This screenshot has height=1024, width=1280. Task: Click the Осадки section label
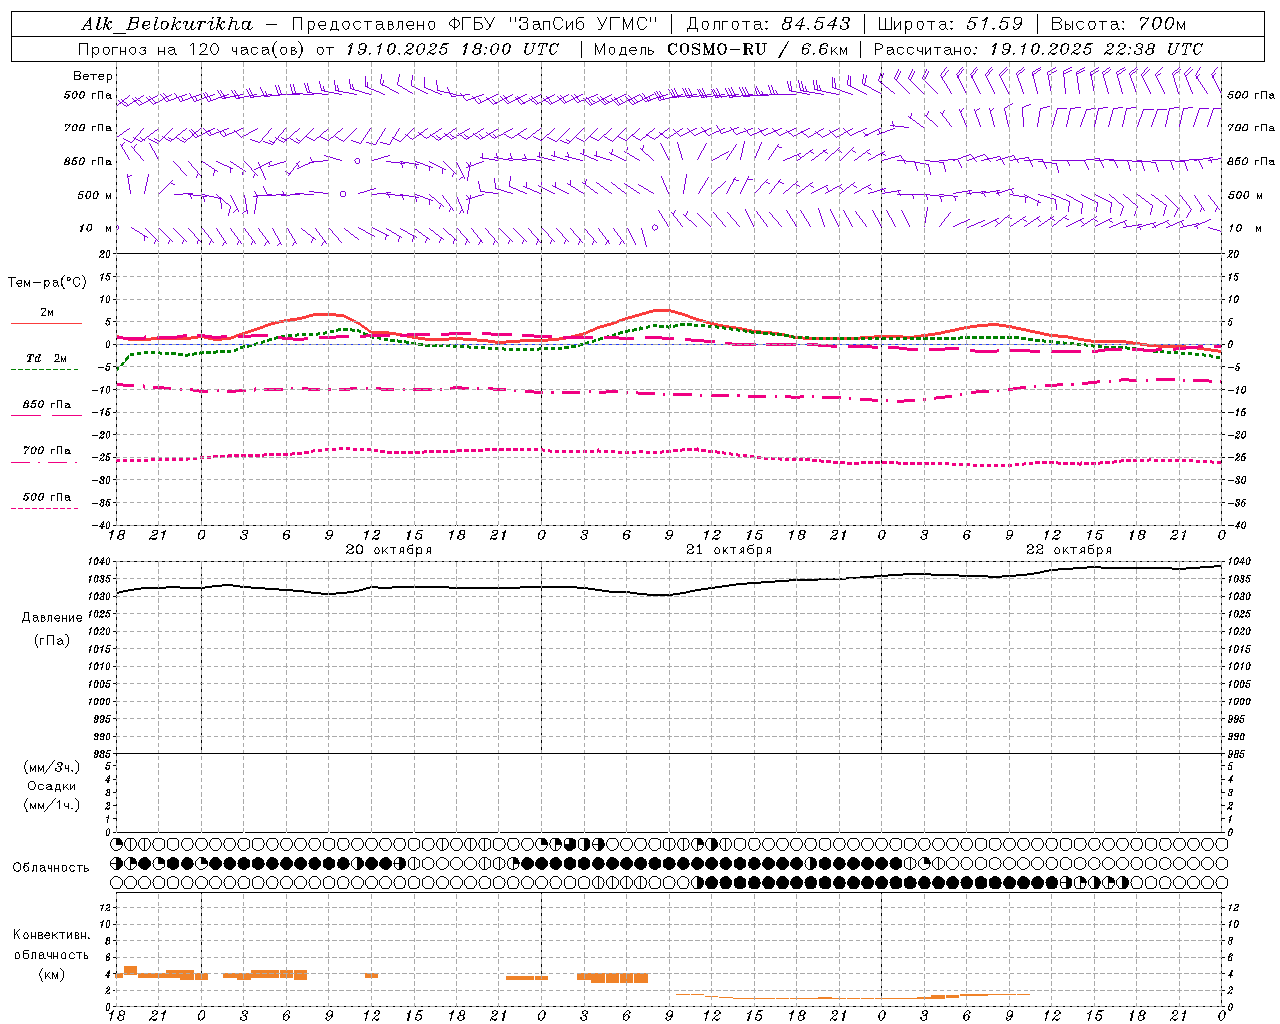(51, 786)
